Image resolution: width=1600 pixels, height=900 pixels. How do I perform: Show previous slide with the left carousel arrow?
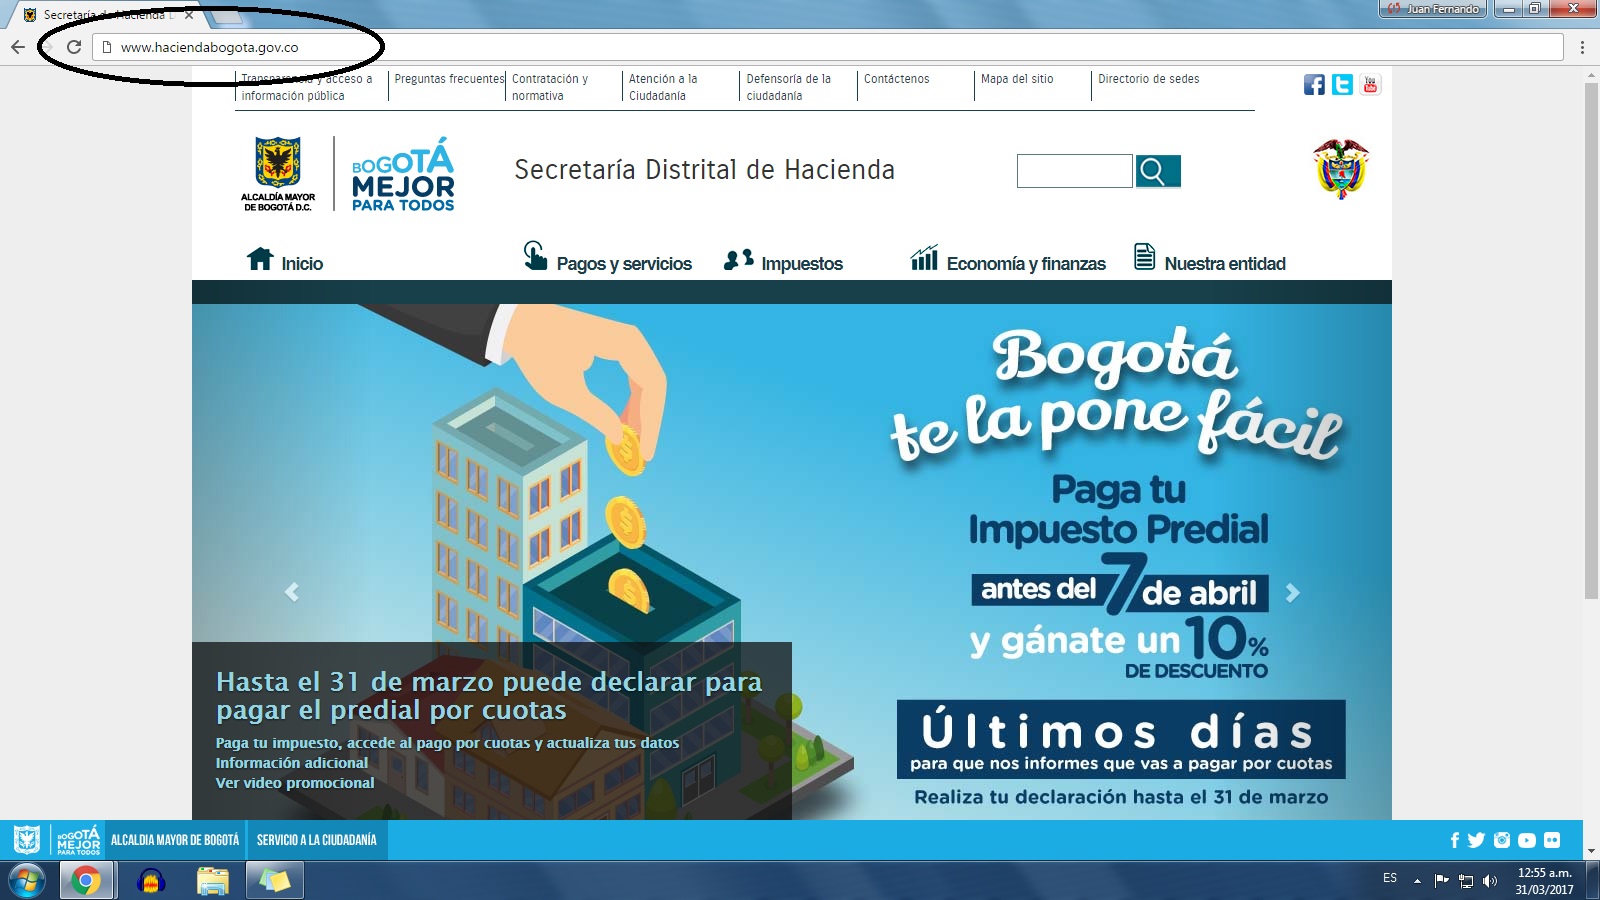[292, 592]
